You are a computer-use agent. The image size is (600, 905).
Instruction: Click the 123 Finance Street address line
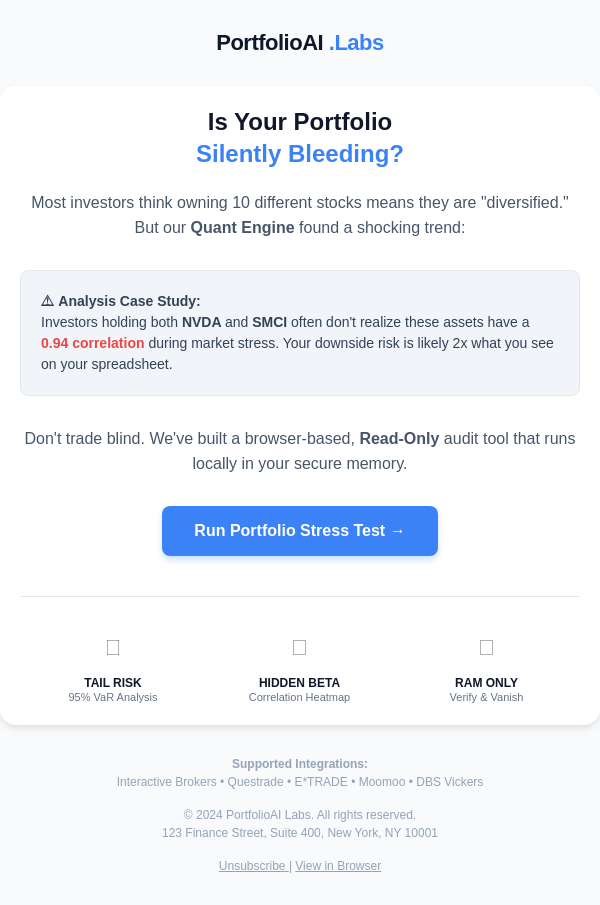300,833
